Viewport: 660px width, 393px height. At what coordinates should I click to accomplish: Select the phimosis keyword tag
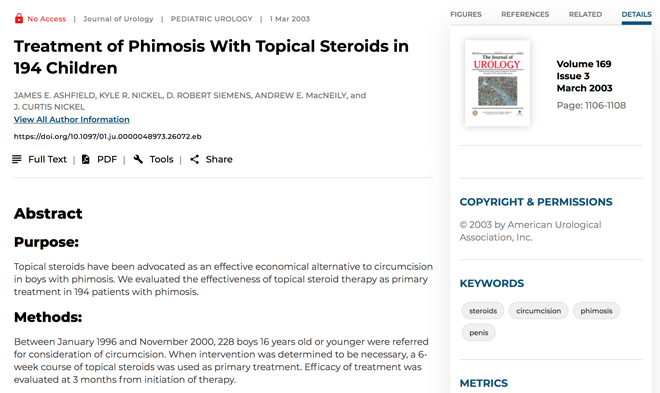(x=596, y=311)
